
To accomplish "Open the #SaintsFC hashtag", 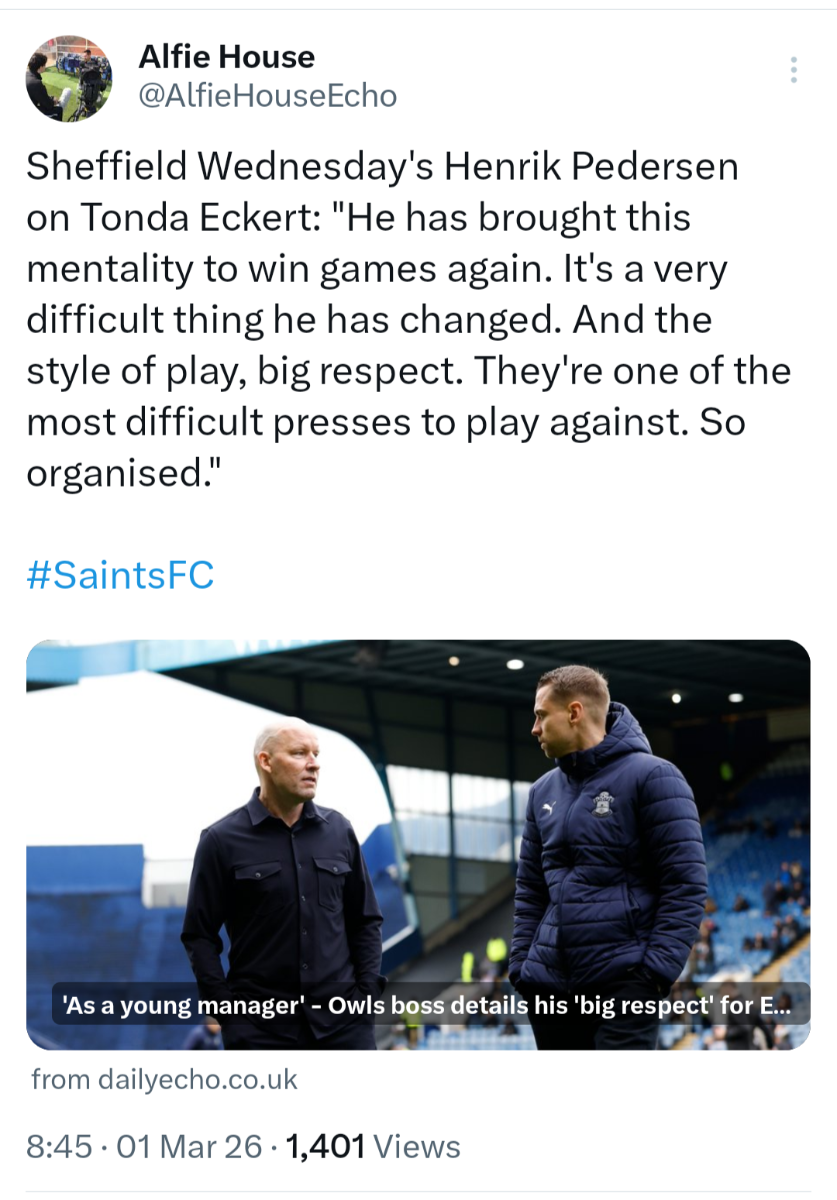I will pyautogui.click(x=120, y=576).
